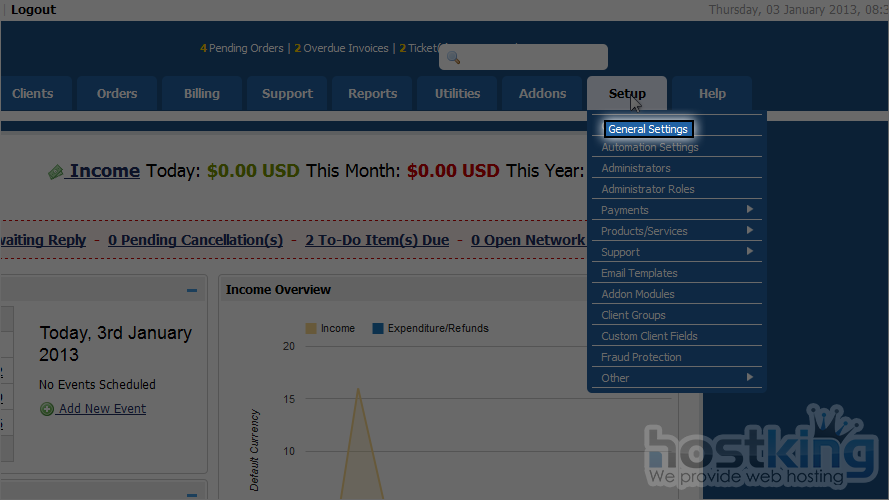Expand the Payments submenu
The height and width of the screenshot is (500, 889).
coord(749,210)
